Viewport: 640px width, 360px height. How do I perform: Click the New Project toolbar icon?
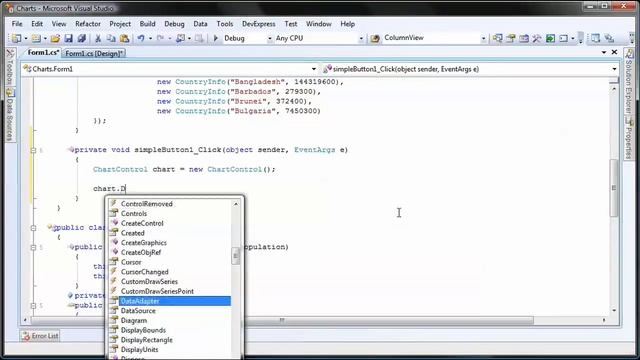[16, 38]
